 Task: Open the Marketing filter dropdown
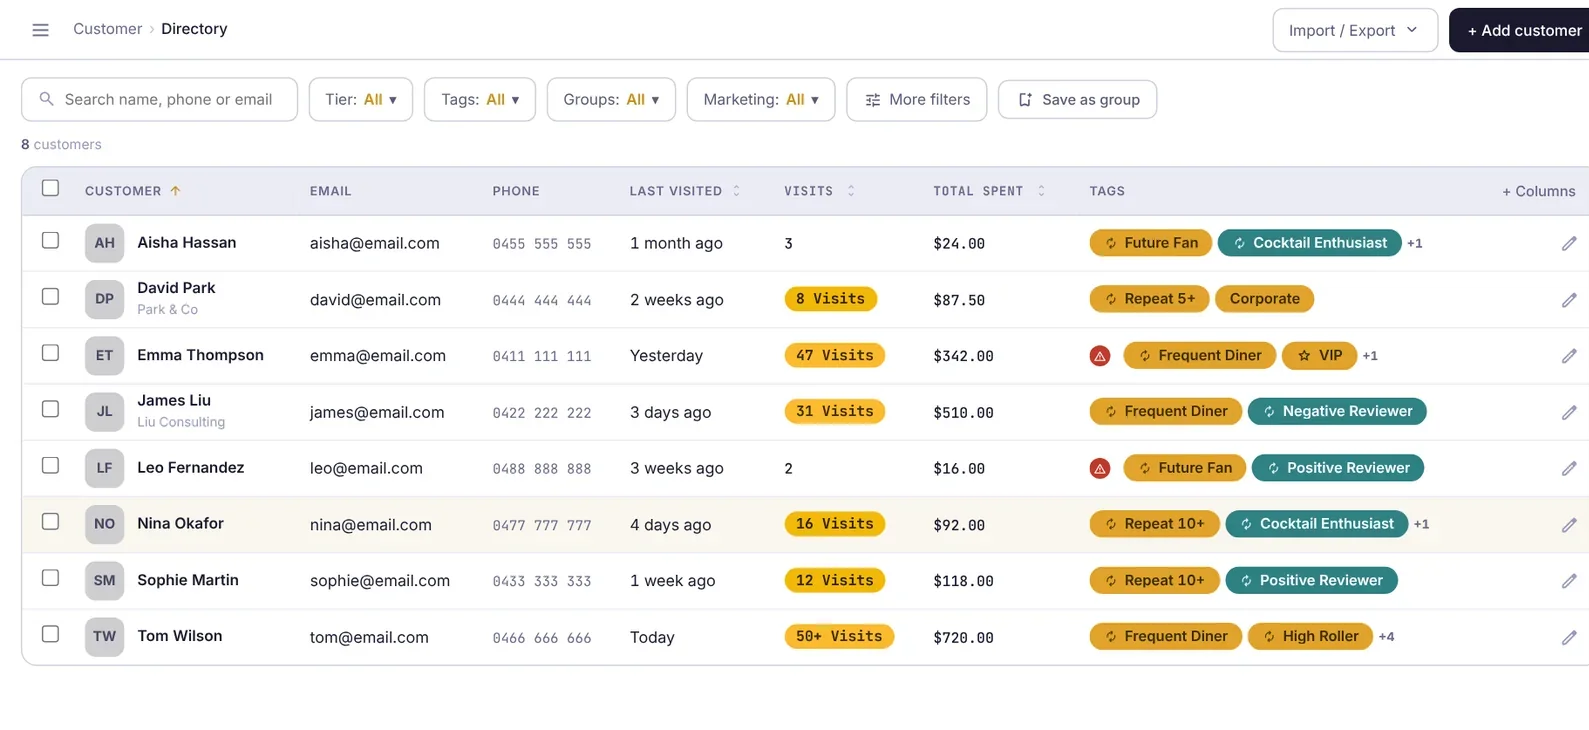tap(761, 100)
